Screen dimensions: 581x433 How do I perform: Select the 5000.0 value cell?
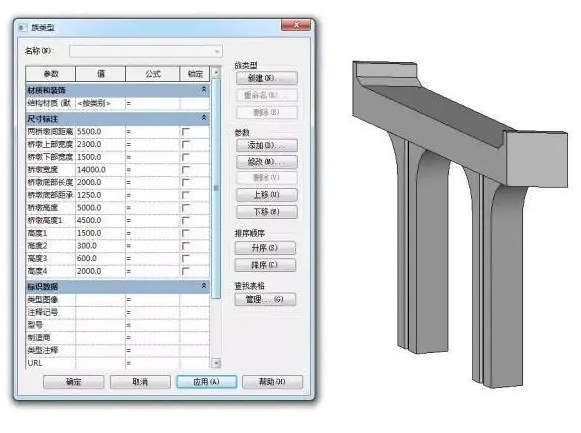(100, 208)
